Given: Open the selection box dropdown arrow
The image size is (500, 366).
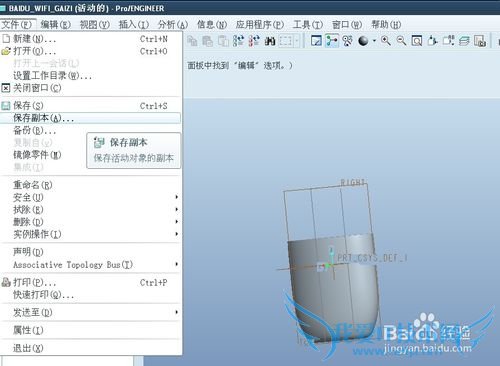Looking at the screenshot, I should [x=296, y=41].
